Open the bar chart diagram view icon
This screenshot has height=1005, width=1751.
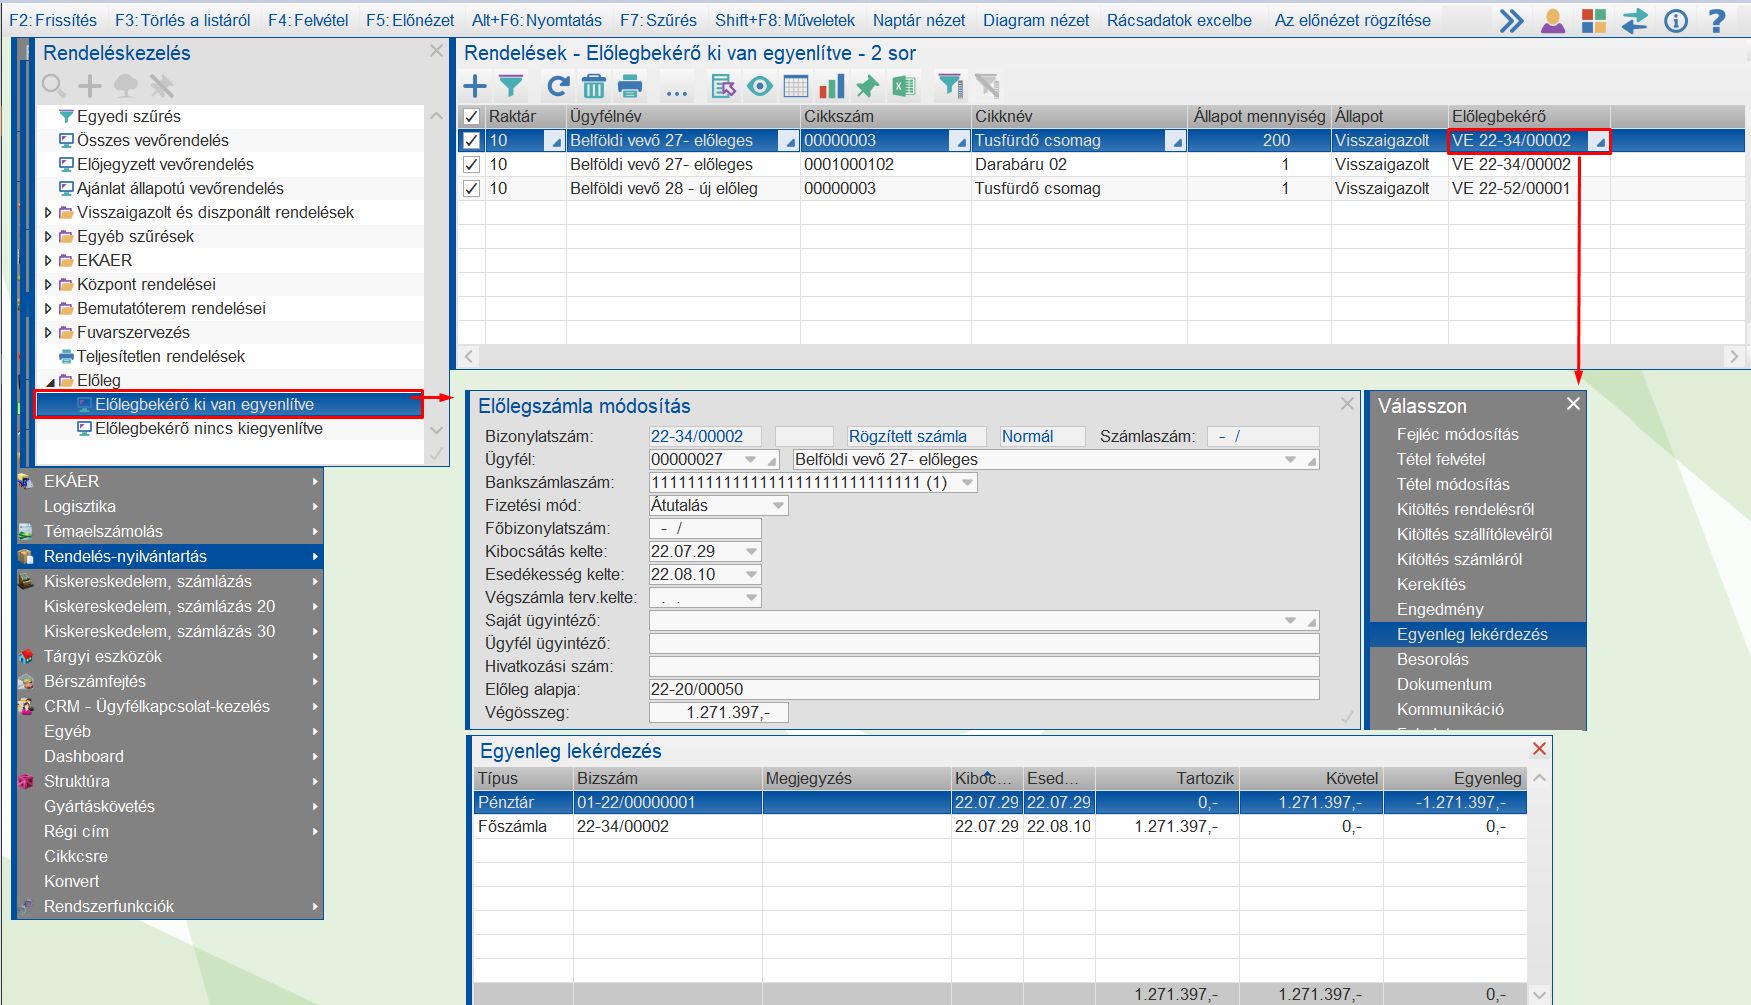pyautogui.click(x=831, y=86)
